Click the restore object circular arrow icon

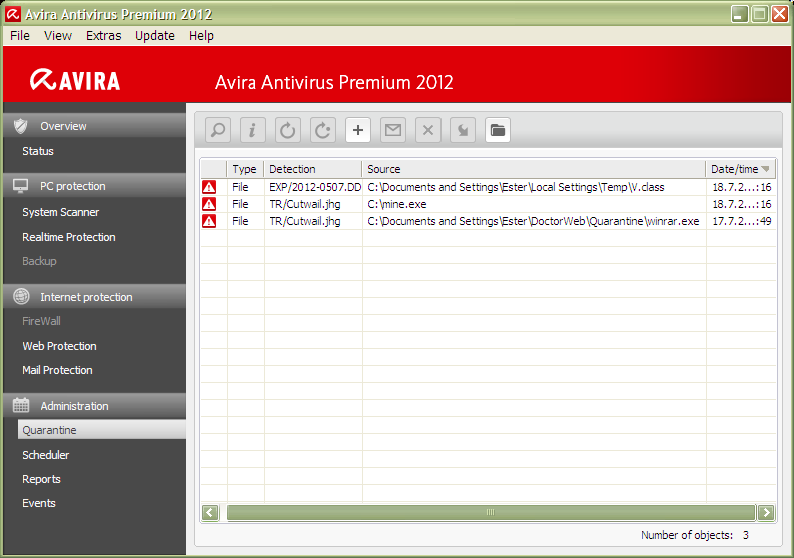[288, 130]
